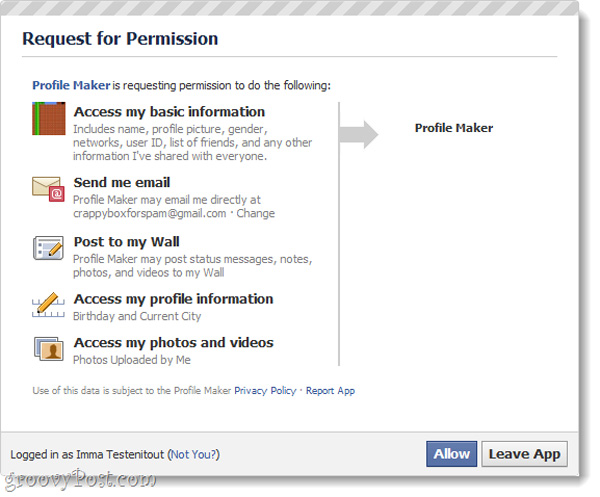Click the Post to my Wall icon

(x=48, y=248)
